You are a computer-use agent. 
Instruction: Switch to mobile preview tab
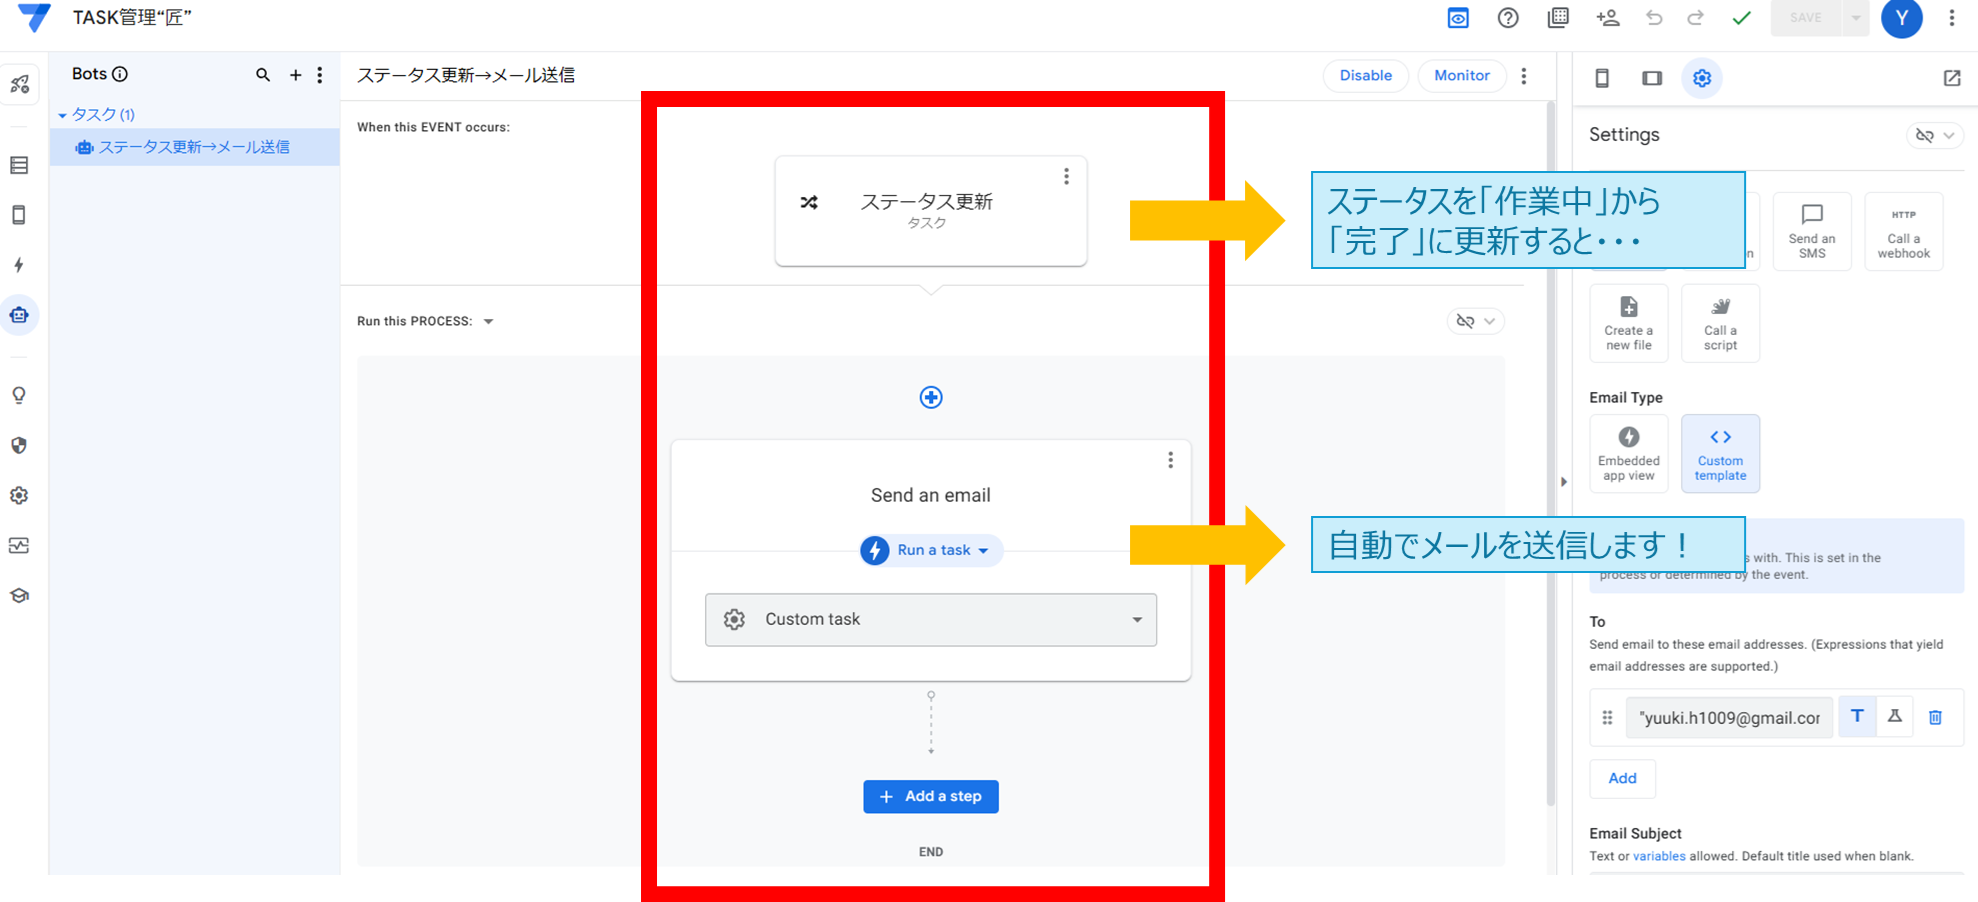[1602, 78]
